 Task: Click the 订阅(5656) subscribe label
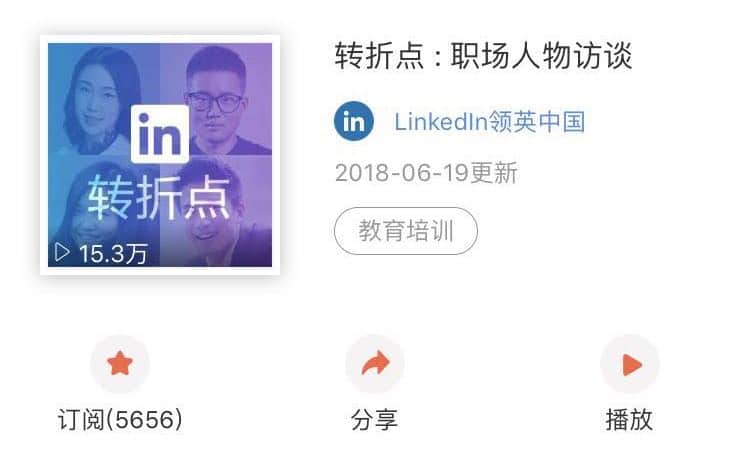pos(120,419)
